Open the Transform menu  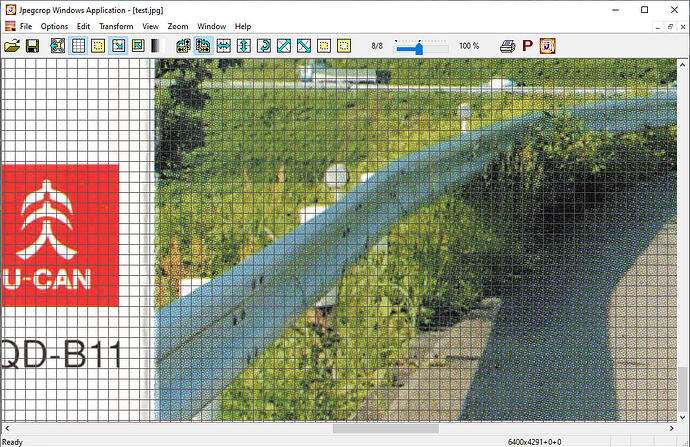tap(116, 26)
